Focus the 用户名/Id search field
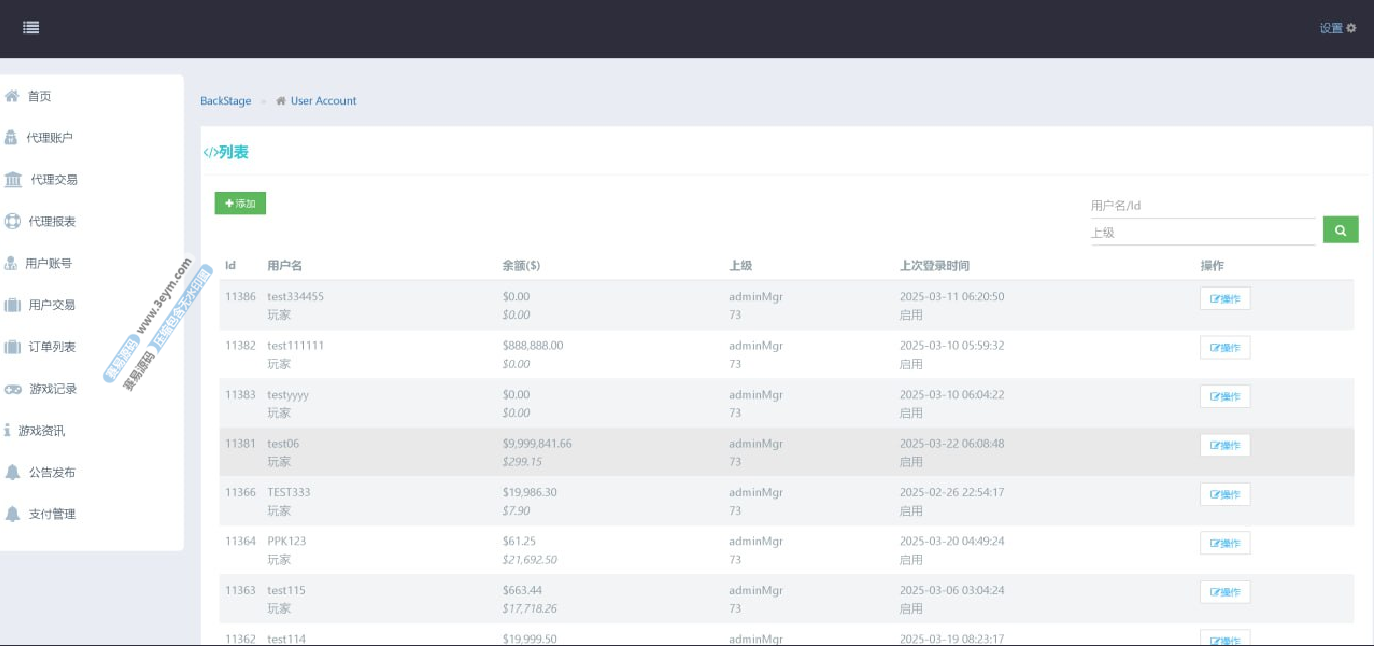Image resolution: width=1375 pixels, height=646 pixels. (1202, 205)
